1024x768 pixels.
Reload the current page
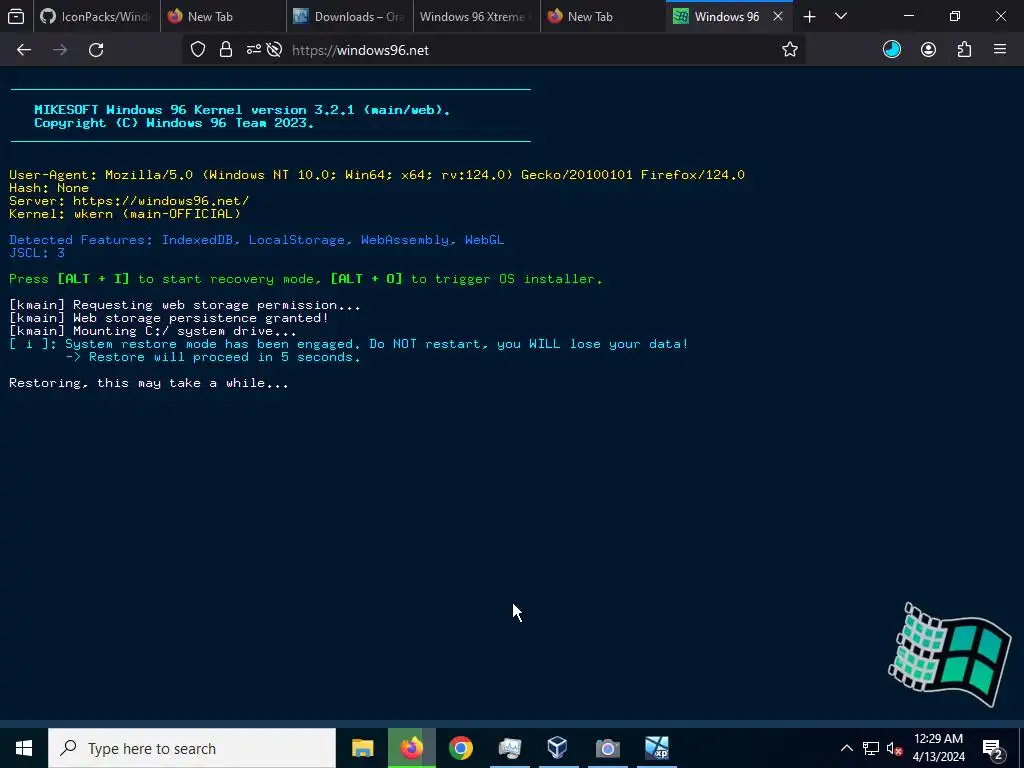96,50
